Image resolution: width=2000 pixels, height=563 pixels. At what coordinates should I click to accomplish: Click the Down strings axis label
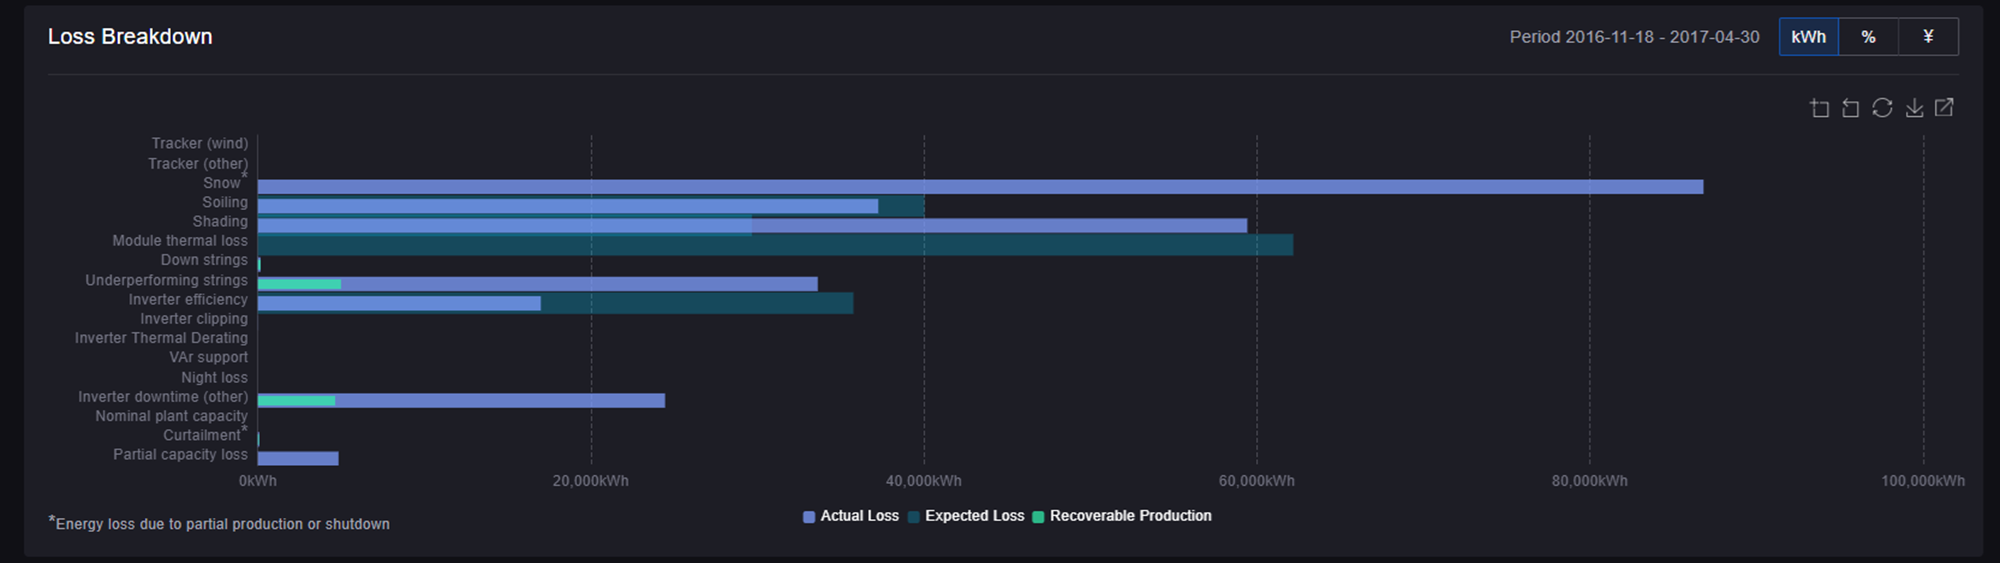tap(204, 260)
